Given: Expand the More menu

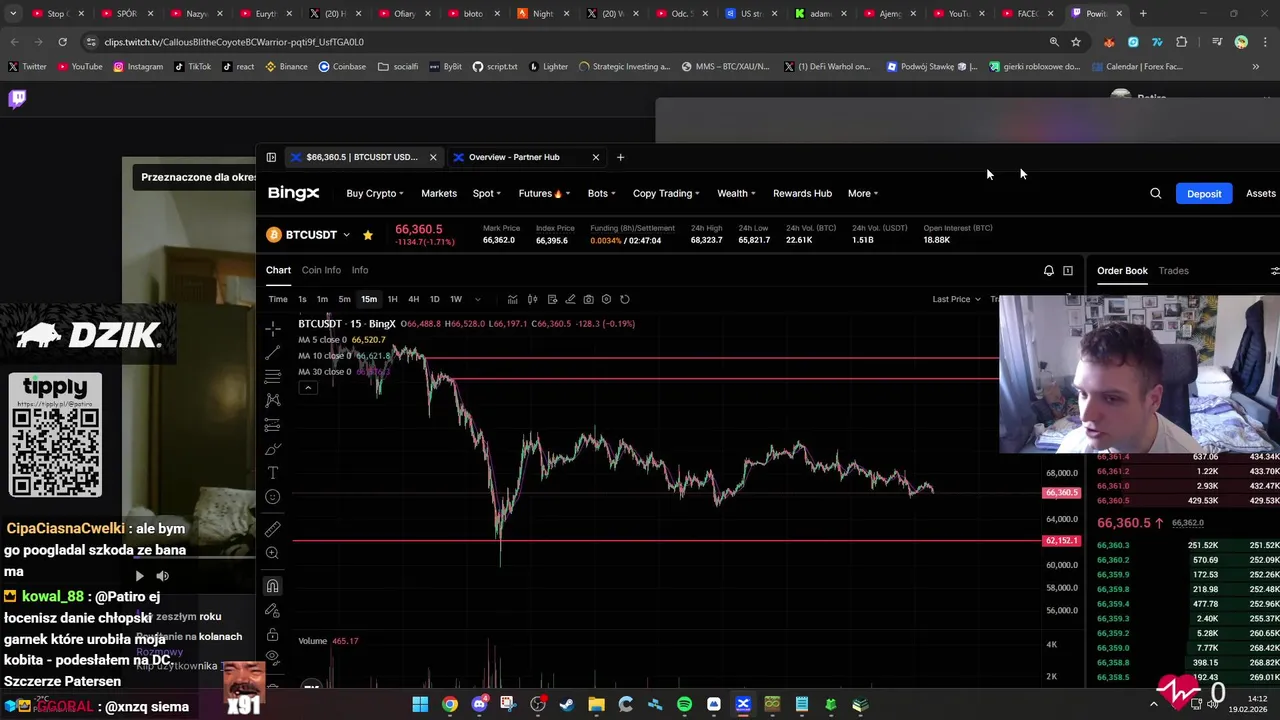Looking at the screenshot, I should pyautogui.click(x=863, y=193).
